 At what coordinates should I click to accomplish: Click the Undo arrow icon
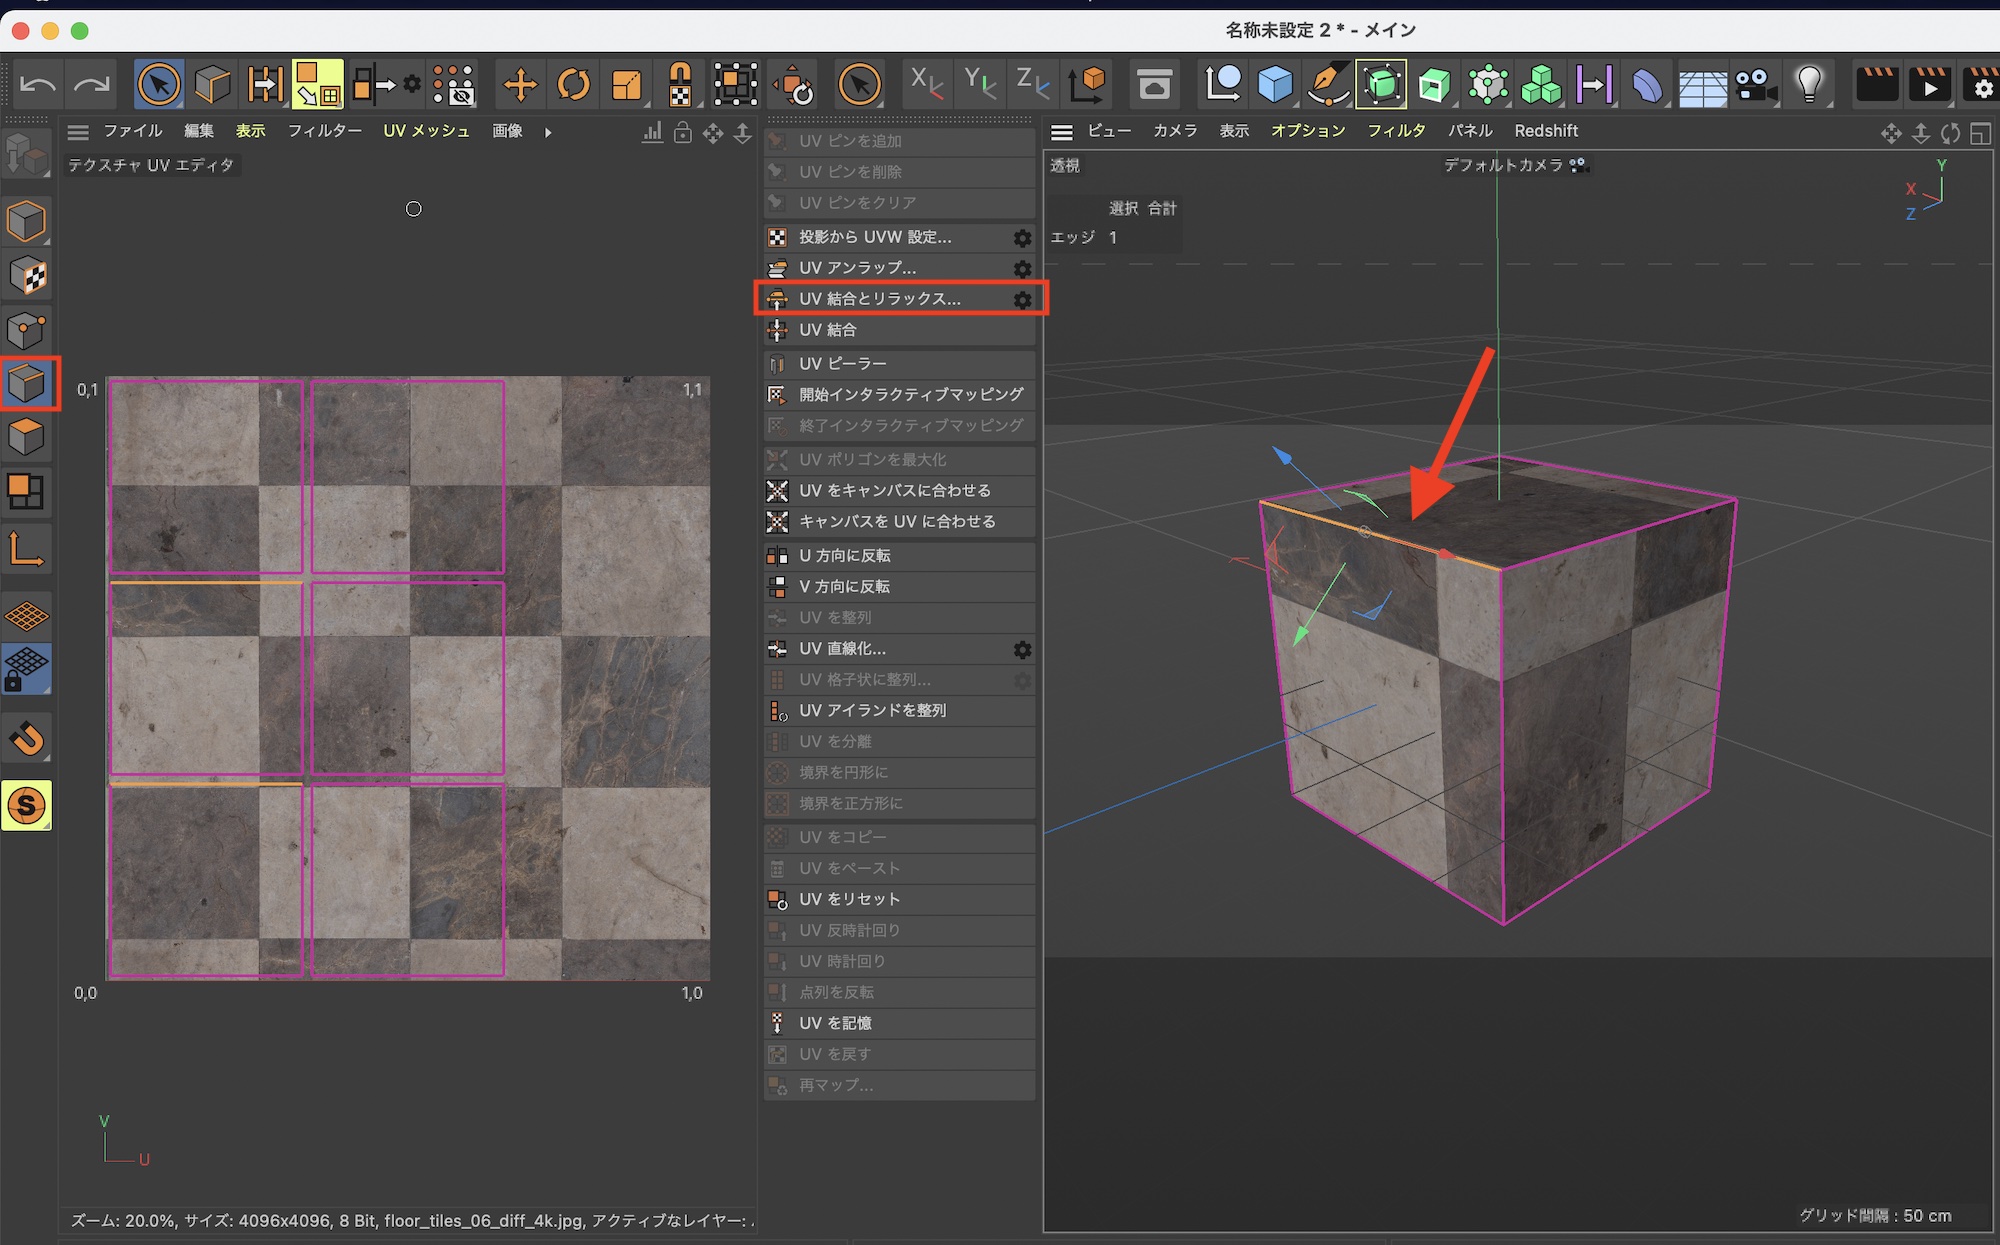[38, 85]
